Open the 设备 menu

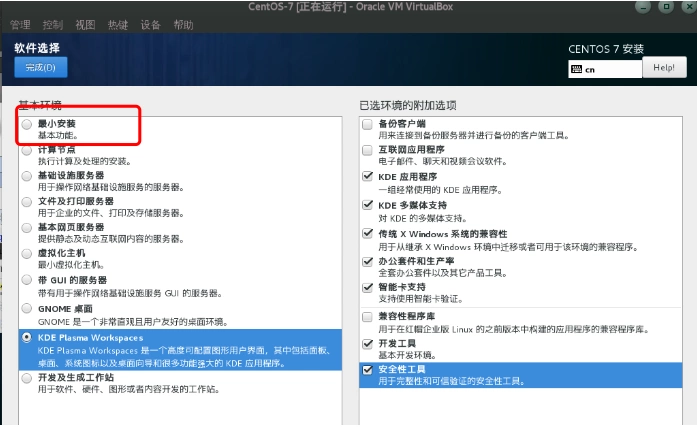click(151, 25)
